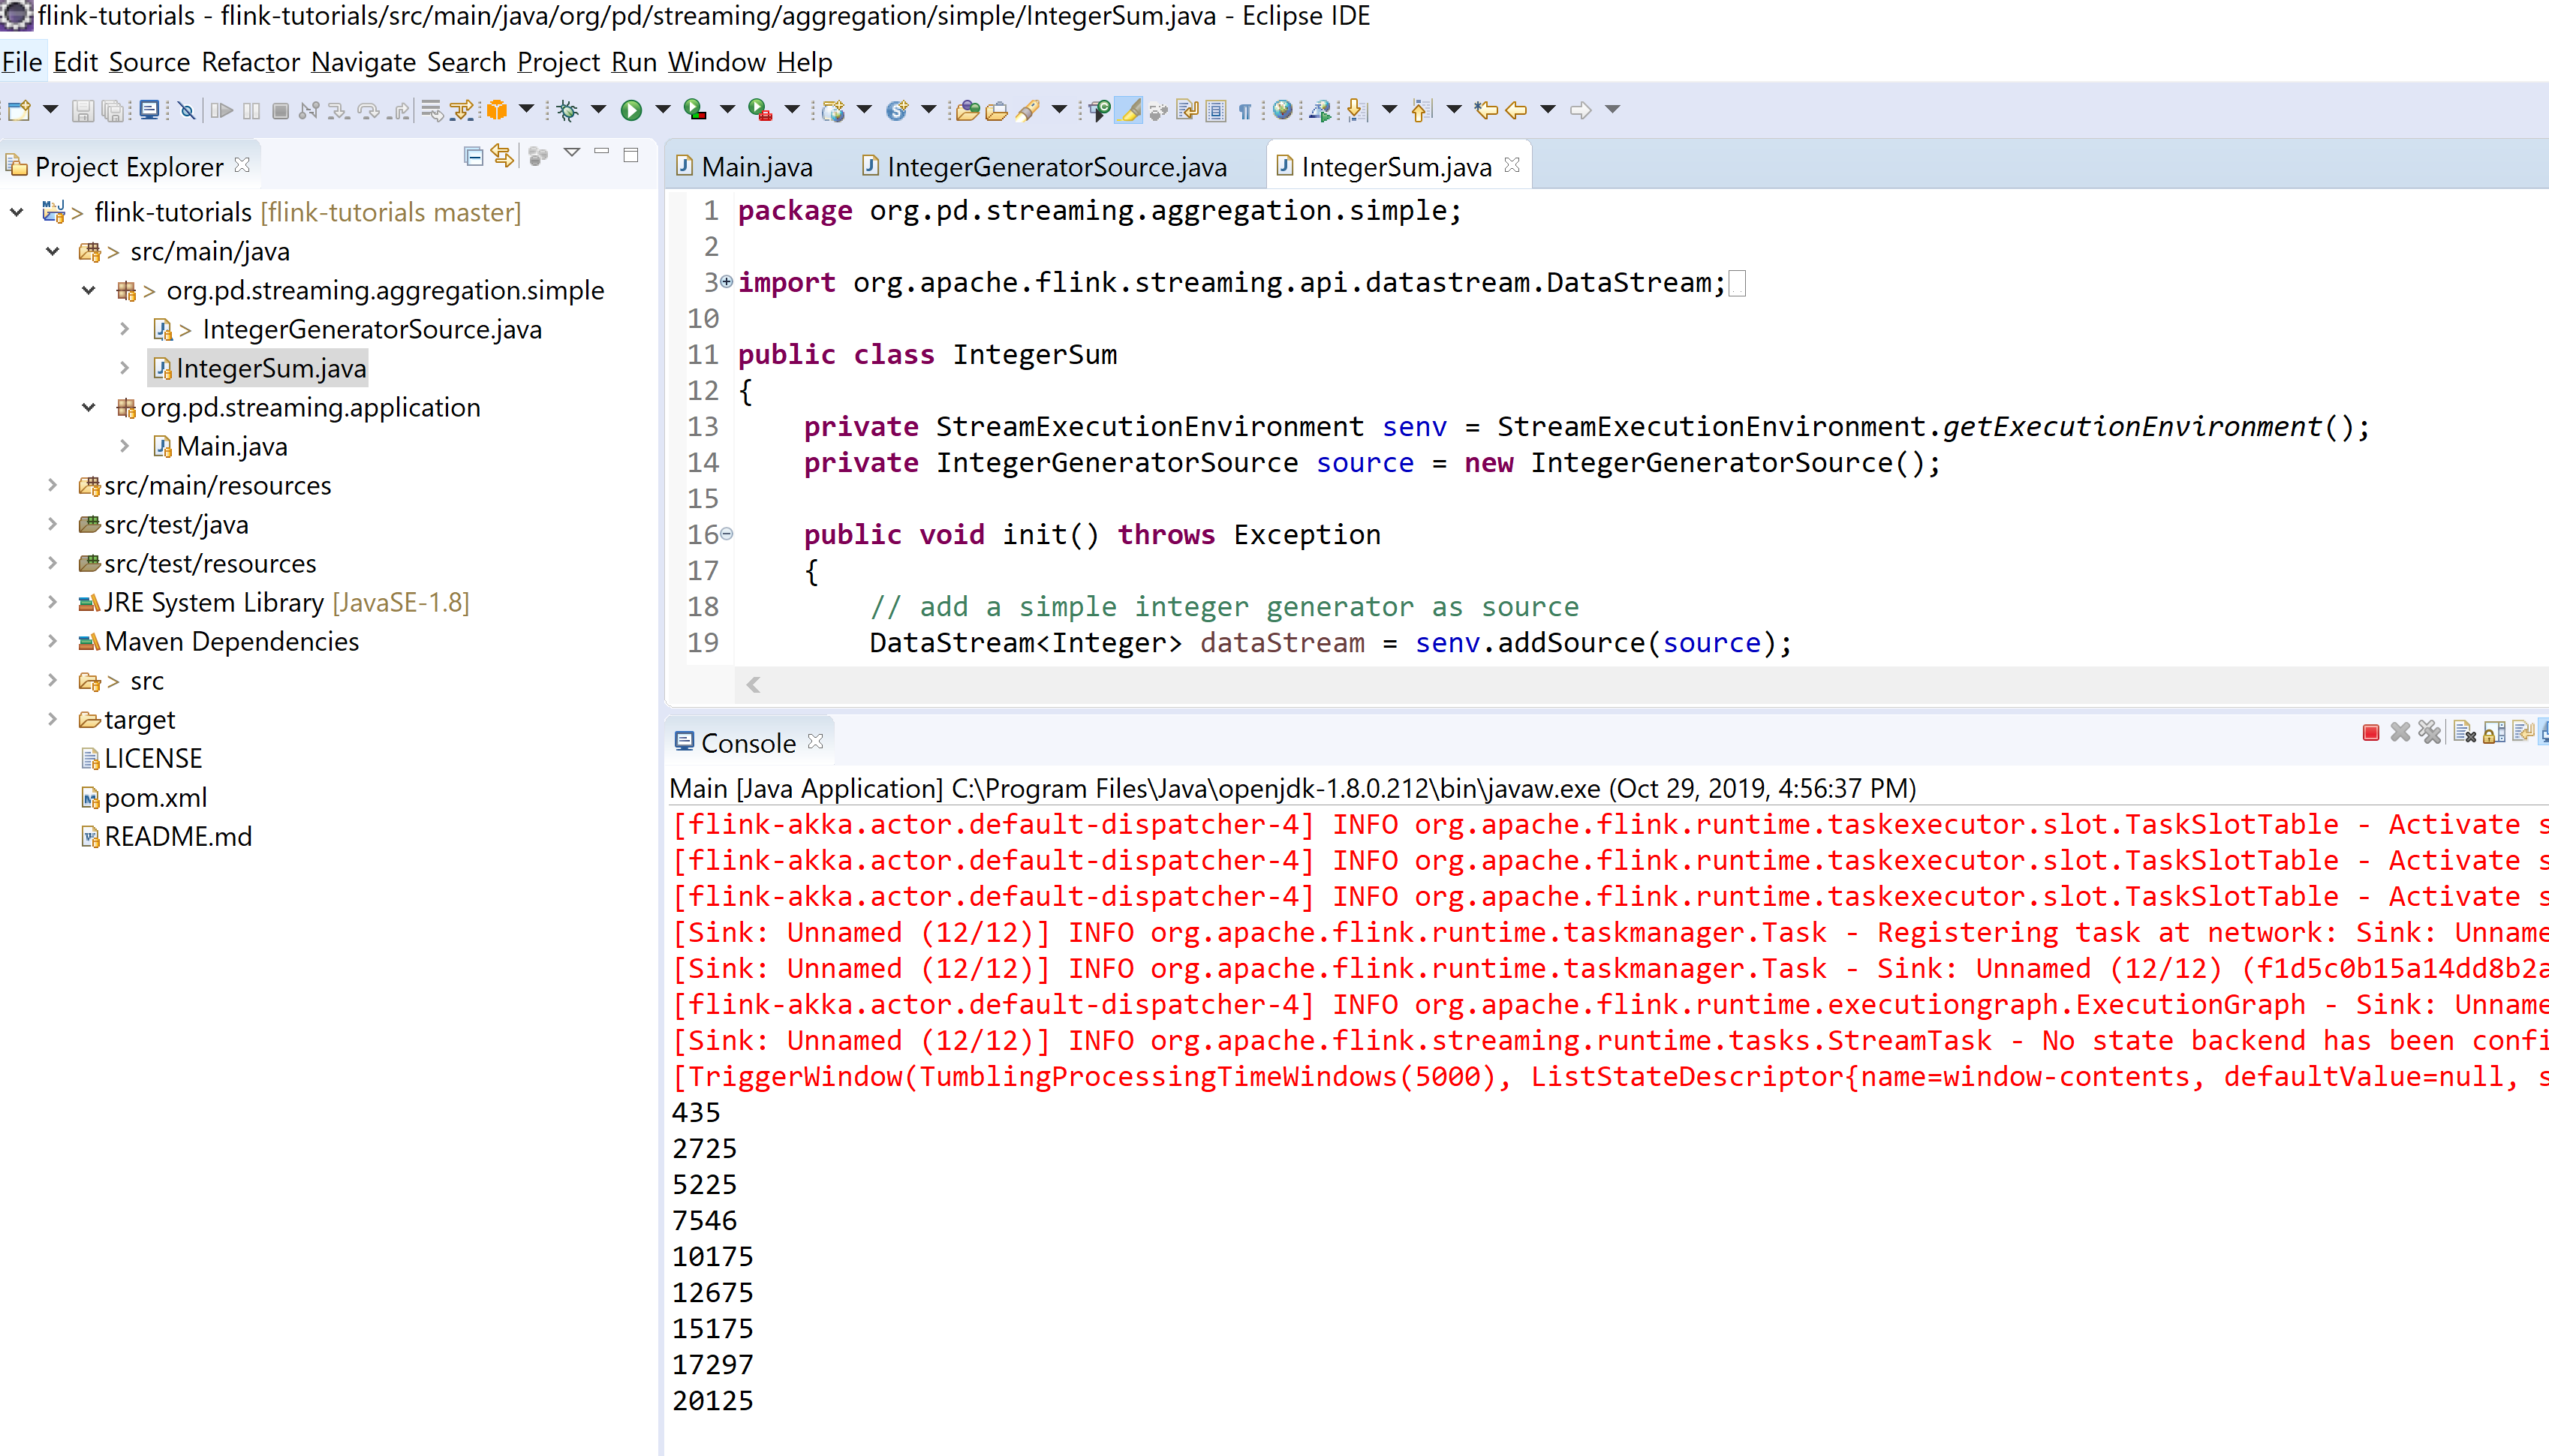Toggle Mark Occurrences highlighter in toolbar
The image size is (2549, 1456).
(x=1129, y=110)
